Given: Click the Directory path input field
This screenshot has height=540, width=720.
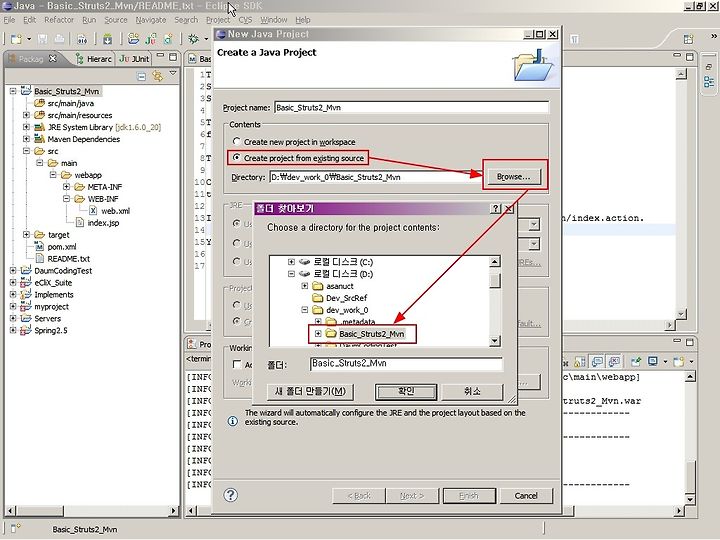Looking at the screenshot, I should coord(376,177).
